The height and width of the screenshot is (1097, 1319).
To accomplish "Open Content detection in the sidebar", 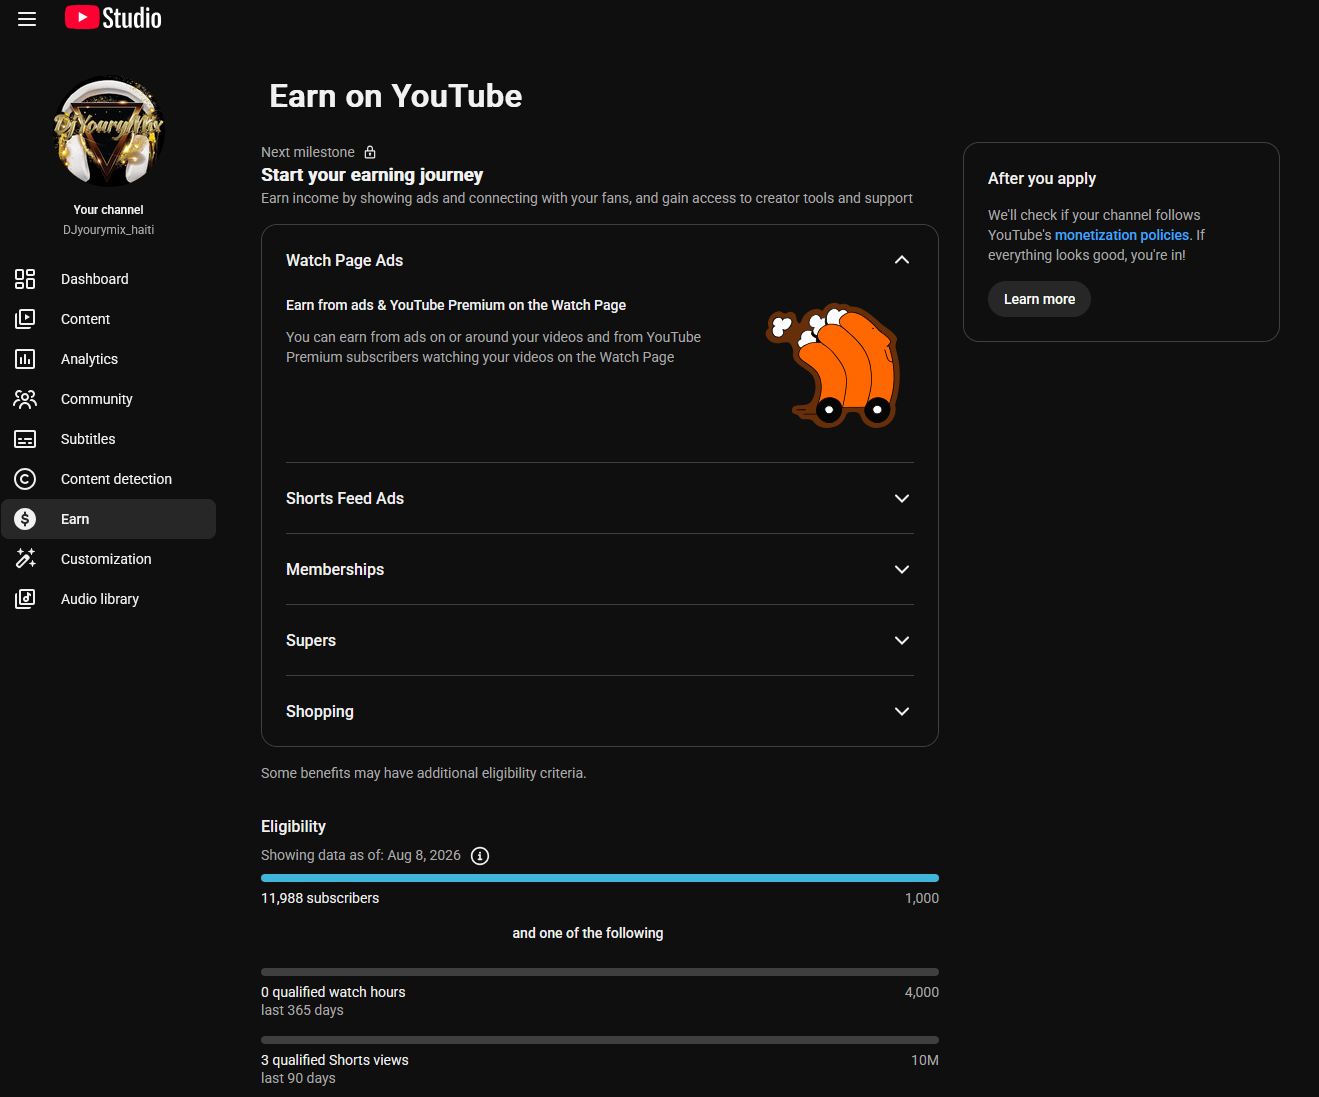I will click(x=108, y=479).
